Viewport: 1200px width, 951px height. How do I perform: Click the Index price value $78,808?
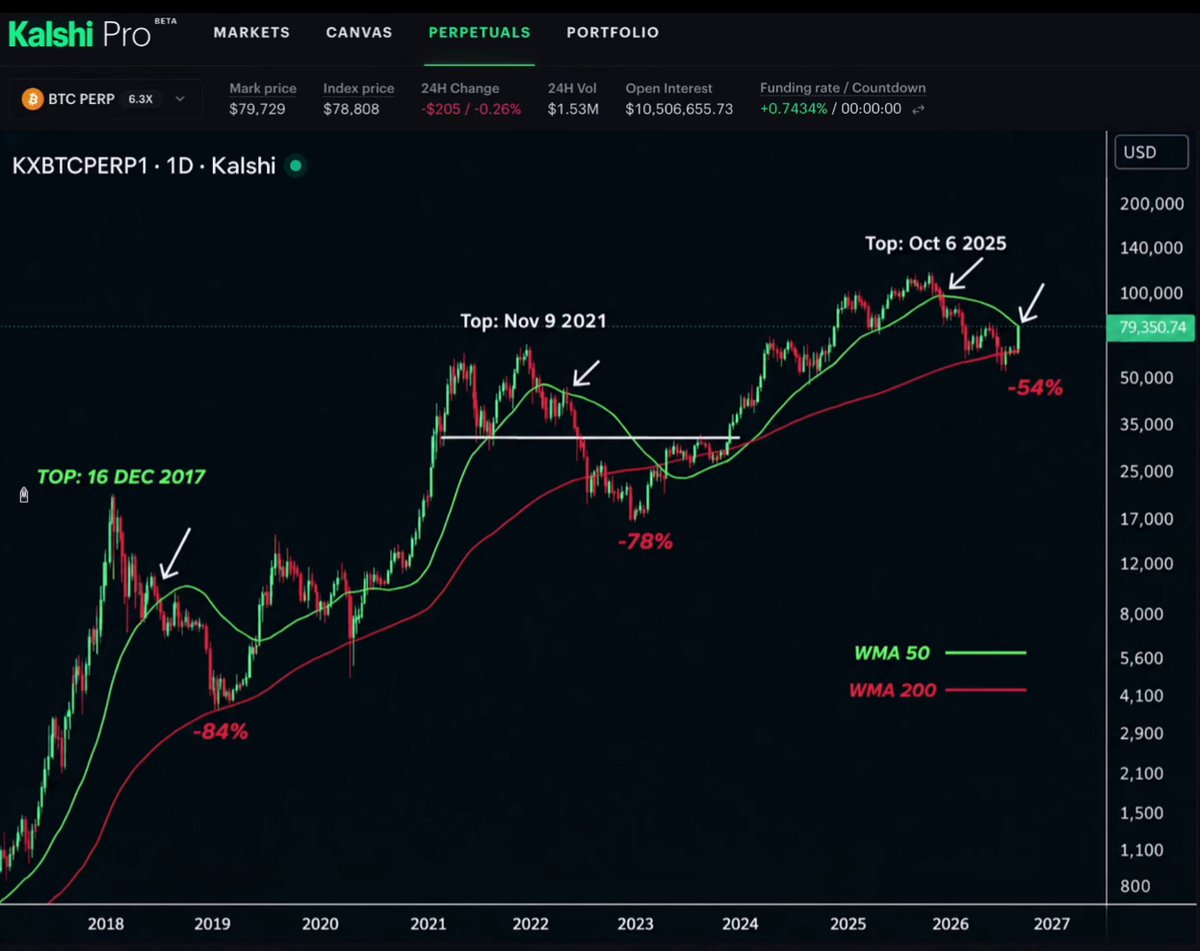(351, 109)
